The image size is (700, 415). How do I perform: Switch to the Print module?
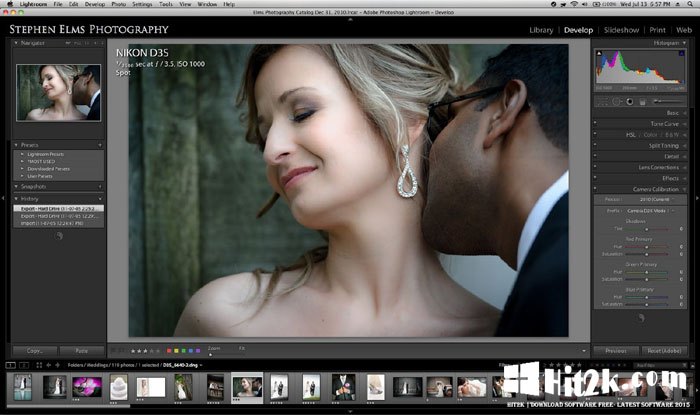tap(657, 30)
